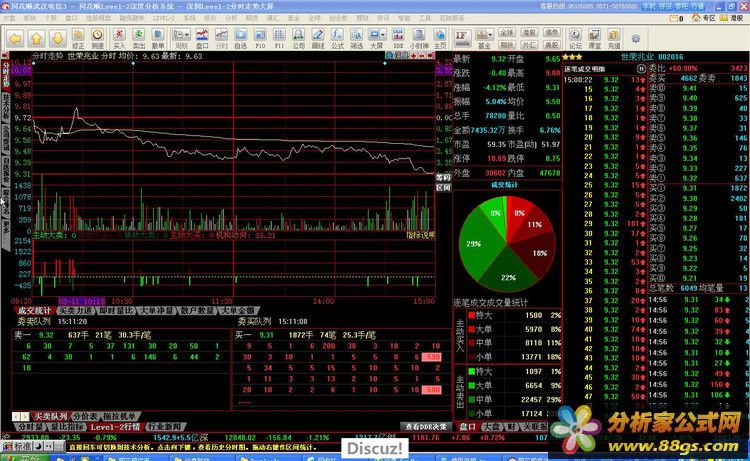The height and width of the screenshot is (461, 750).
Task: Open the mail envelope icon
Action: click(675, 18)
